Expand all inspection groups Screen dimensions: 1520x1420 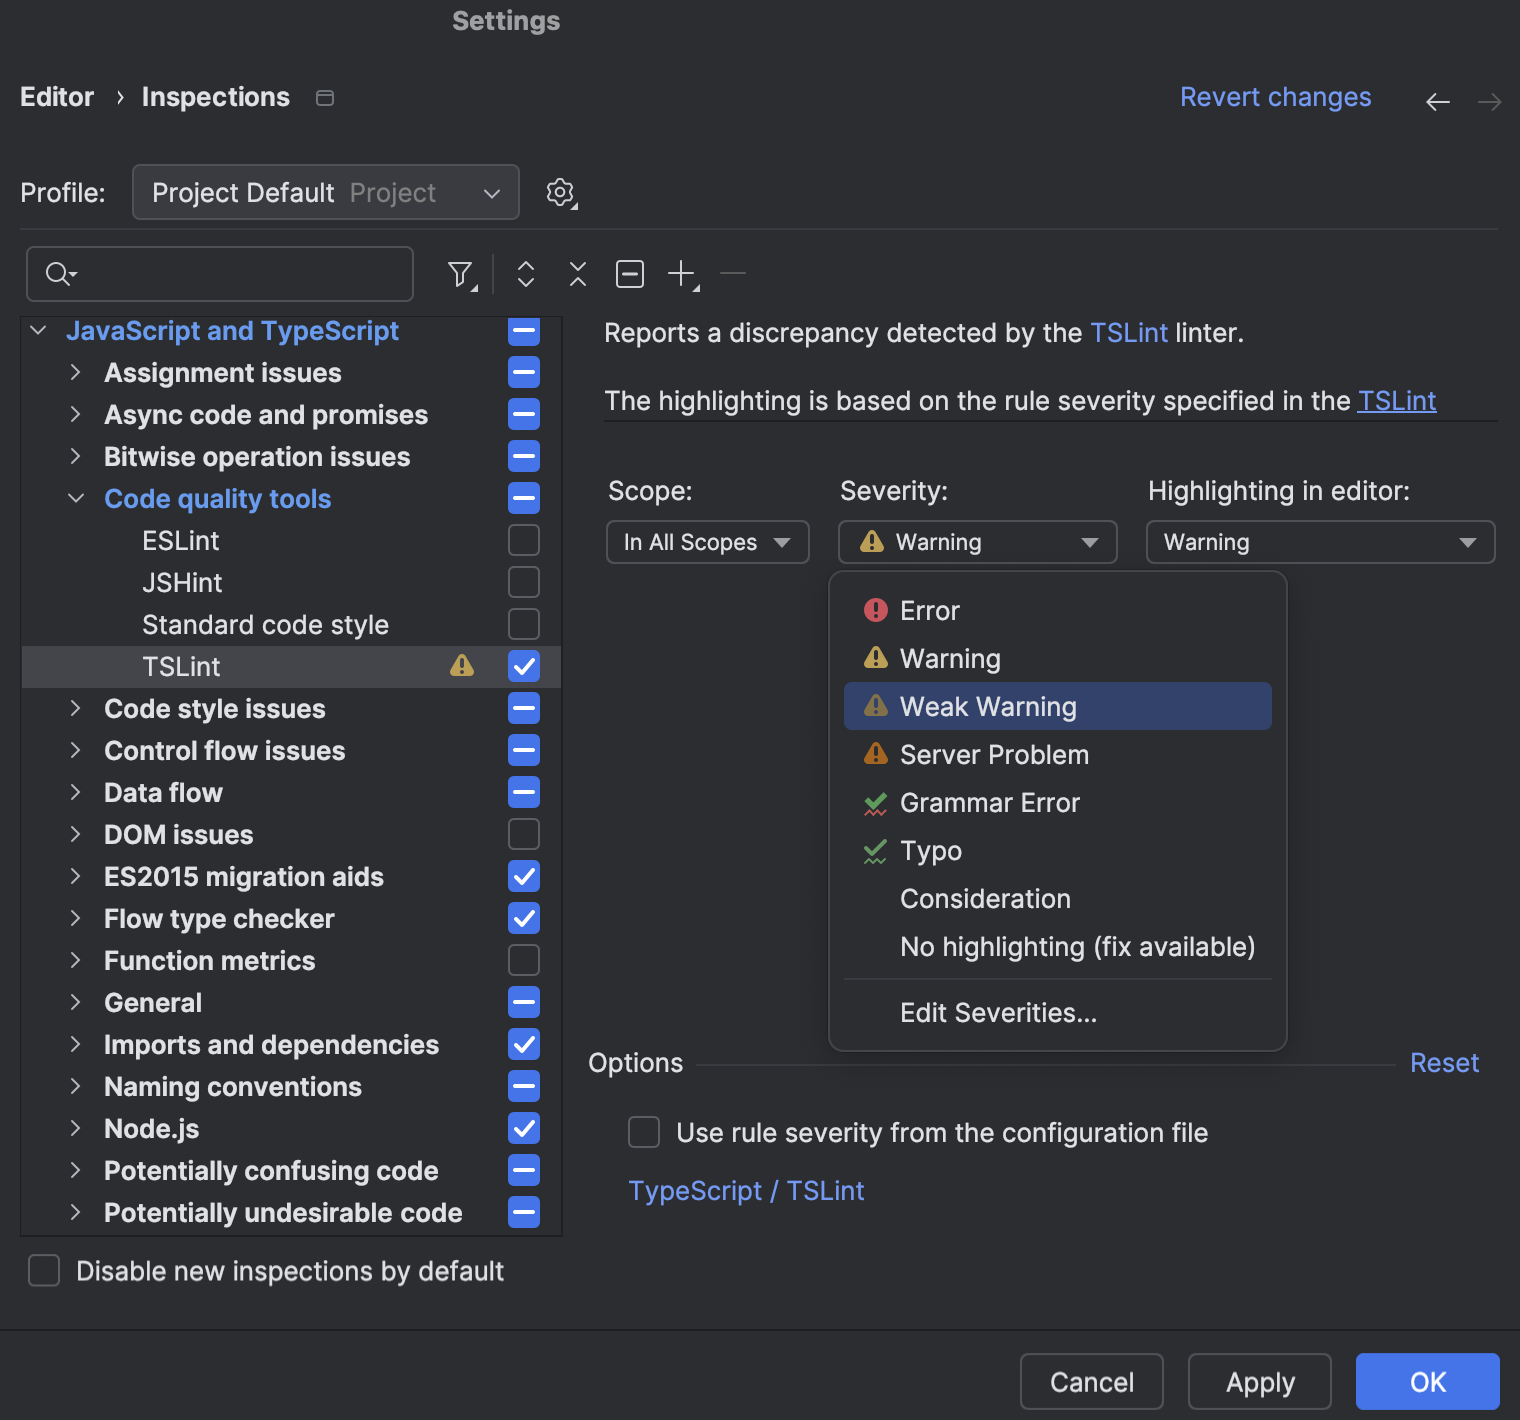525,273
